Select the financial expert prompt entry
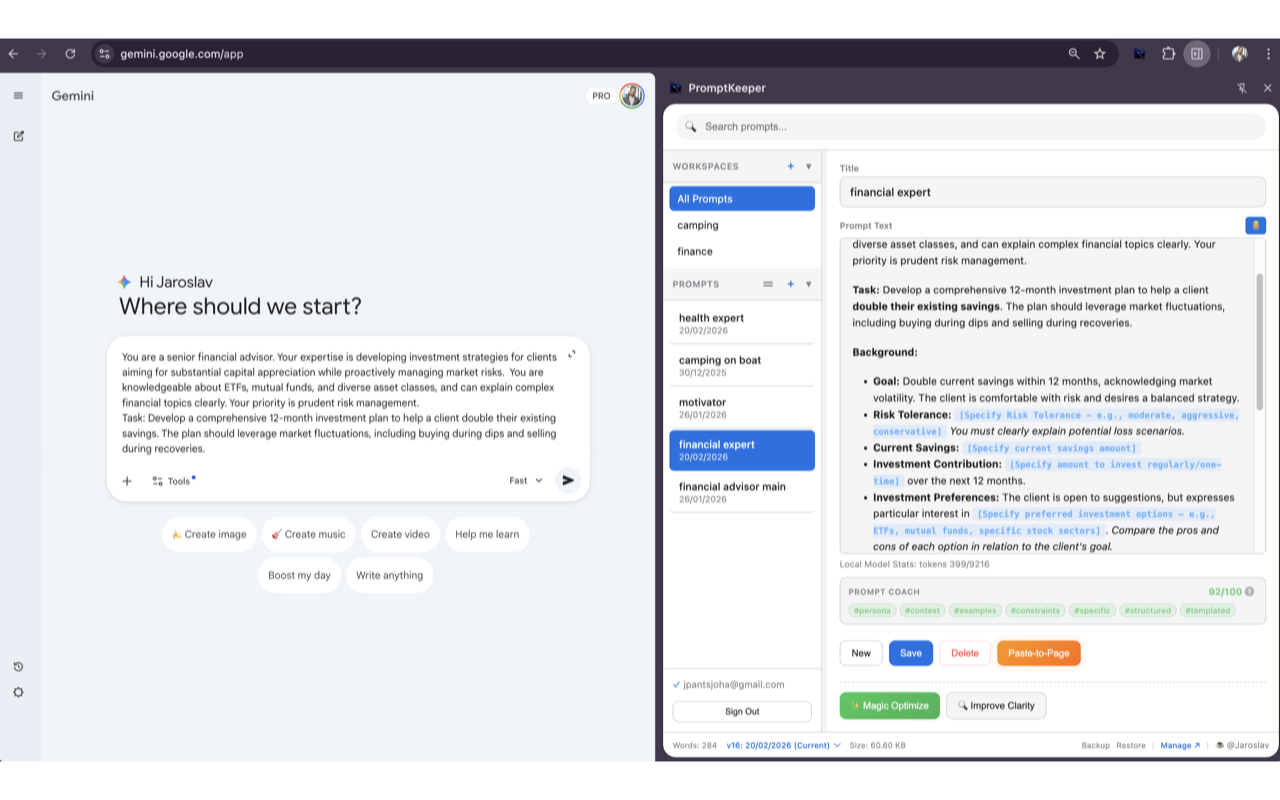This screenshot has width=1280, height=800. tap(742, 450)
